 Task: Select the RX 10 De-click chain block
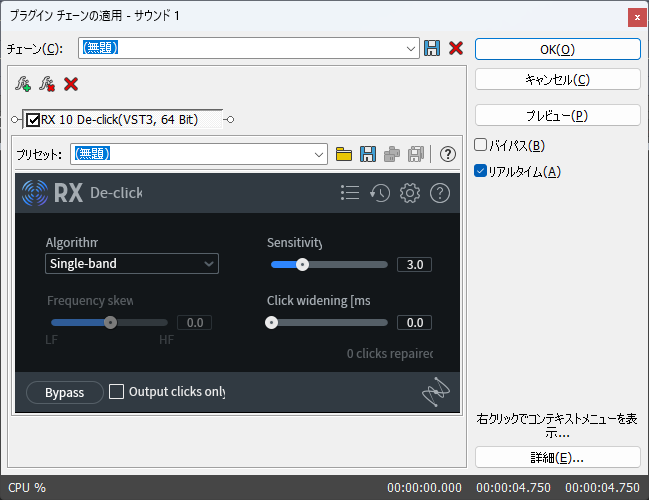pyautogui.click(x=123, y=120)
